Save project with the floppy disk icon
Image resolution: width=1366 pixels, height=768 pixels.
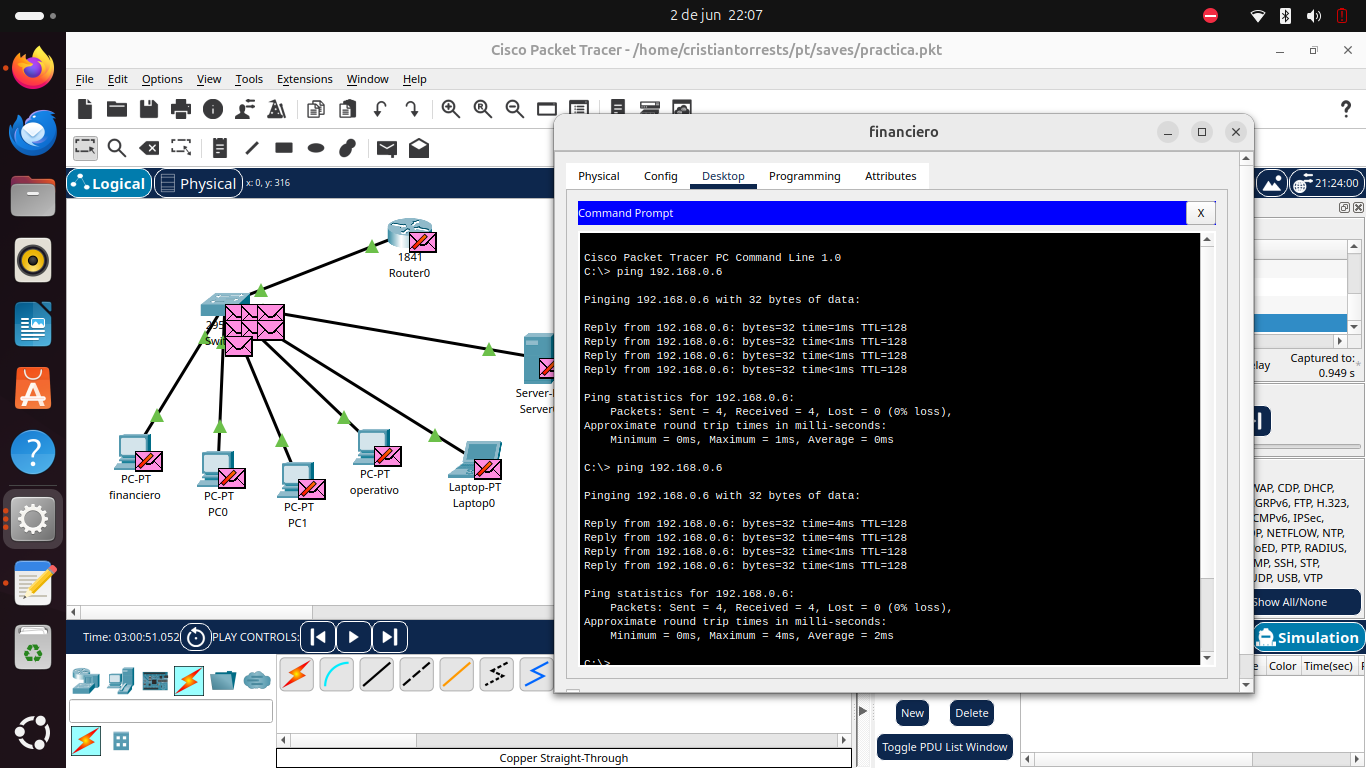tap(149, 109)
